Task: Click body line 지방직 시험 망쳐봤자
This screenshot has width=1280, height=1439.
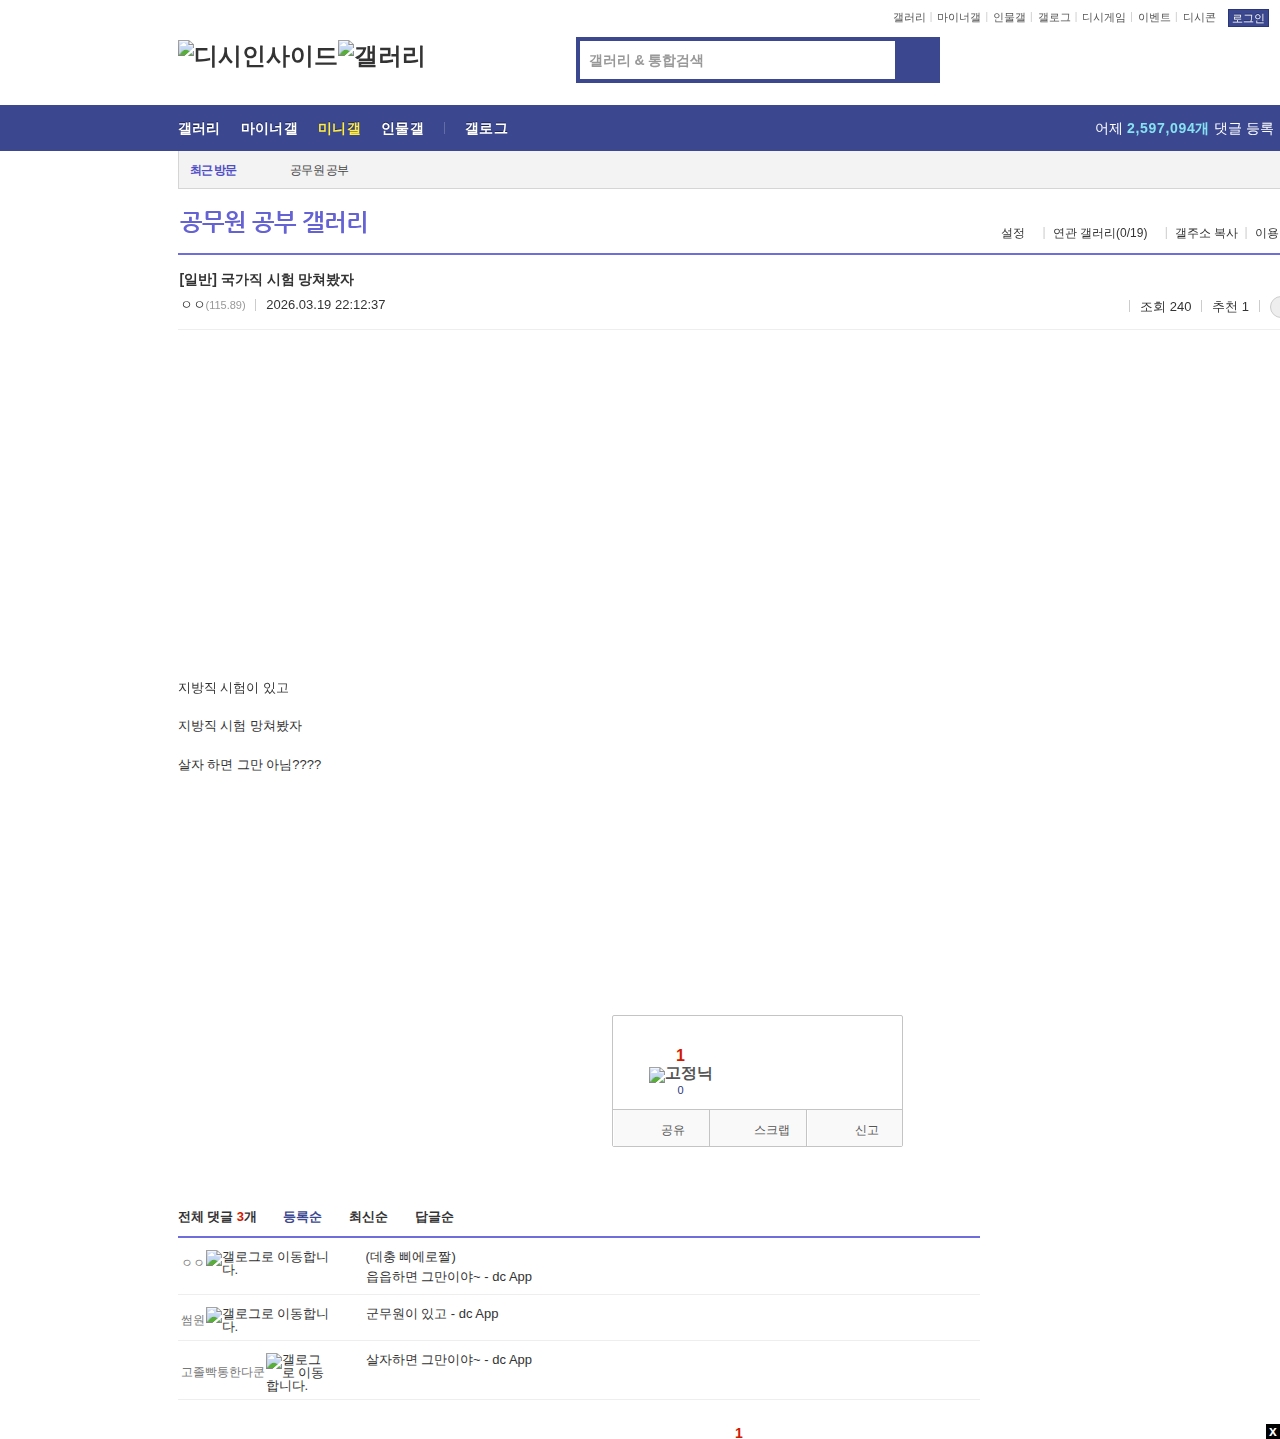Action: (x=240, y=726)
